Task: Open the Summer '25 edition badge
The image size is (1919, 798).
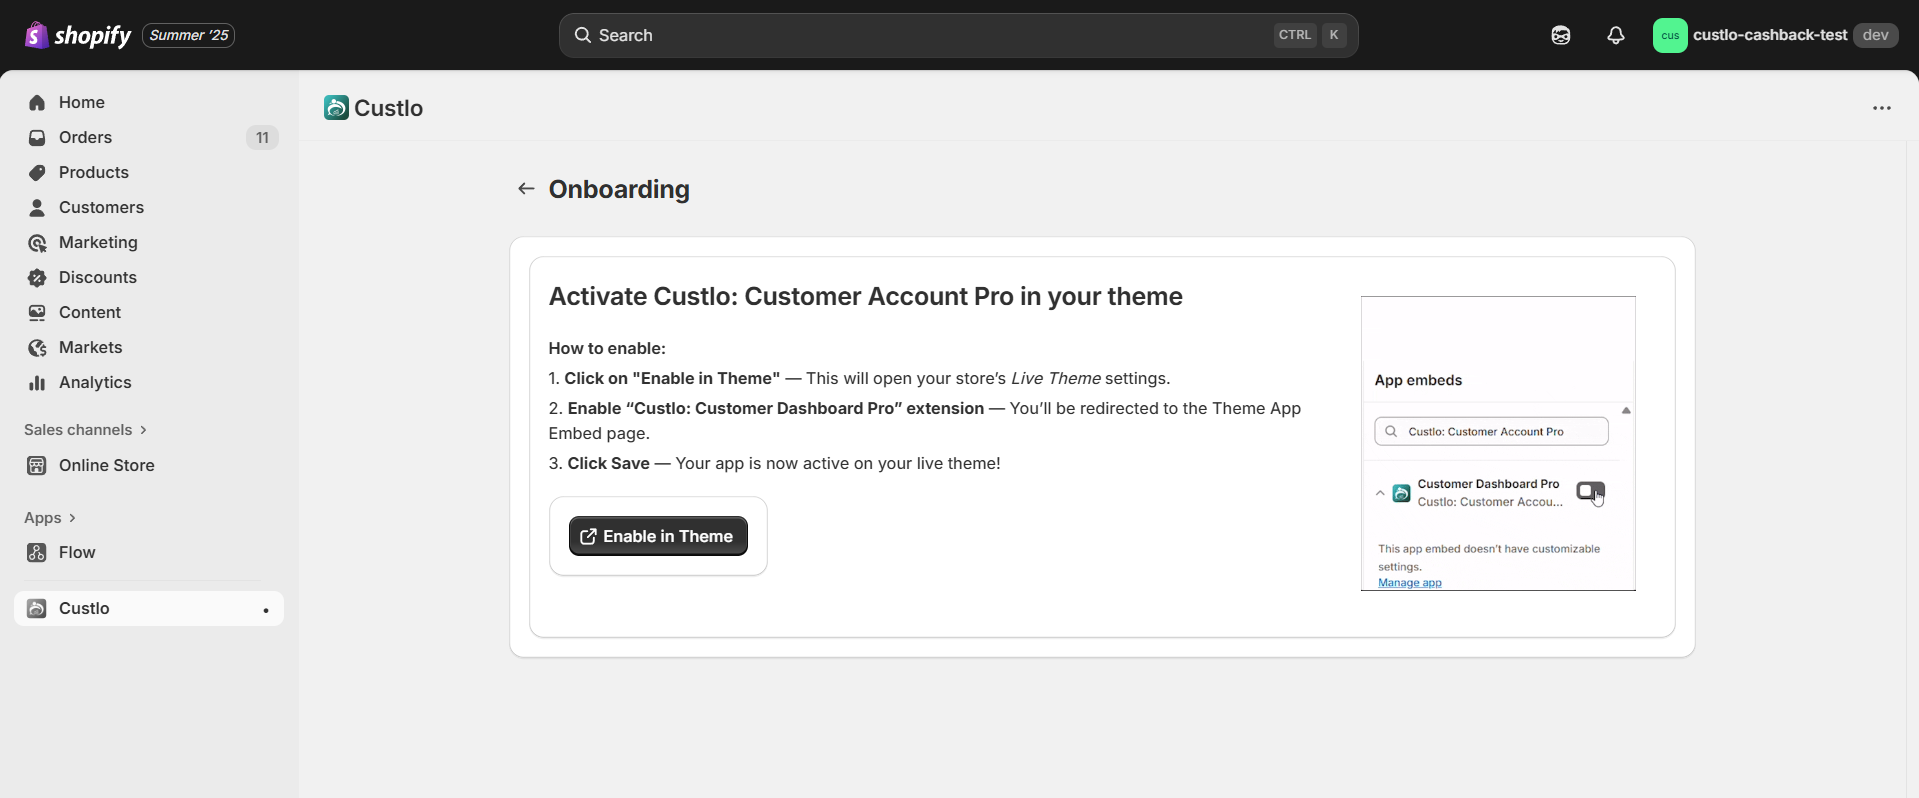Action: pos(189,35)
